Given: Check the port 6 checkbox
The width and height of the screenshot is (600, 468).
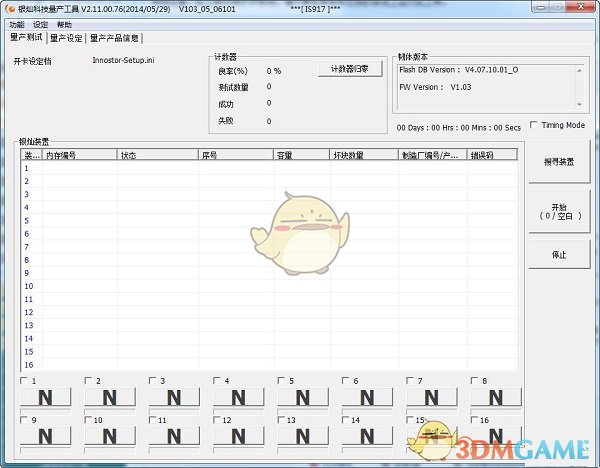Looking at the screenshot, I should click(x=346, y=380).
